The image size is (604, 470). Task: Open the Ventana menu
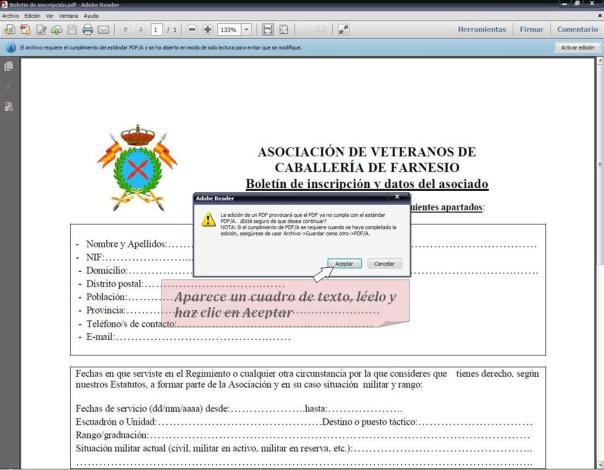[68, 16]
